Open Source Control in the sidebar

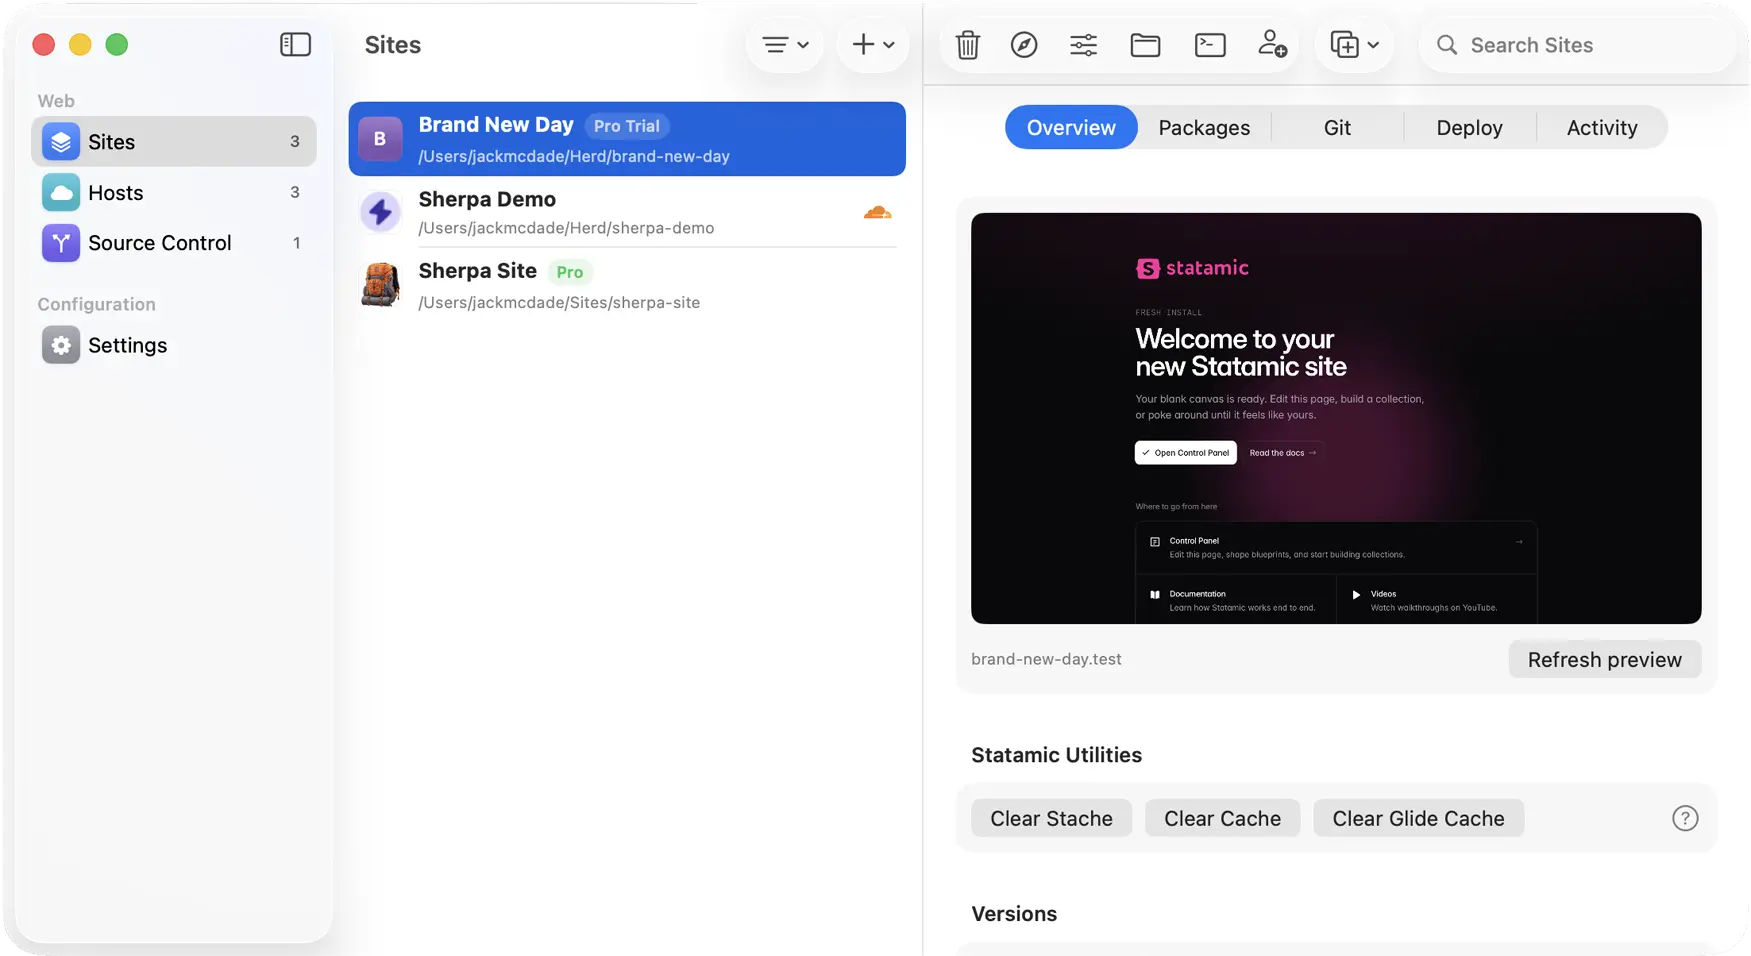click(174, 243)
